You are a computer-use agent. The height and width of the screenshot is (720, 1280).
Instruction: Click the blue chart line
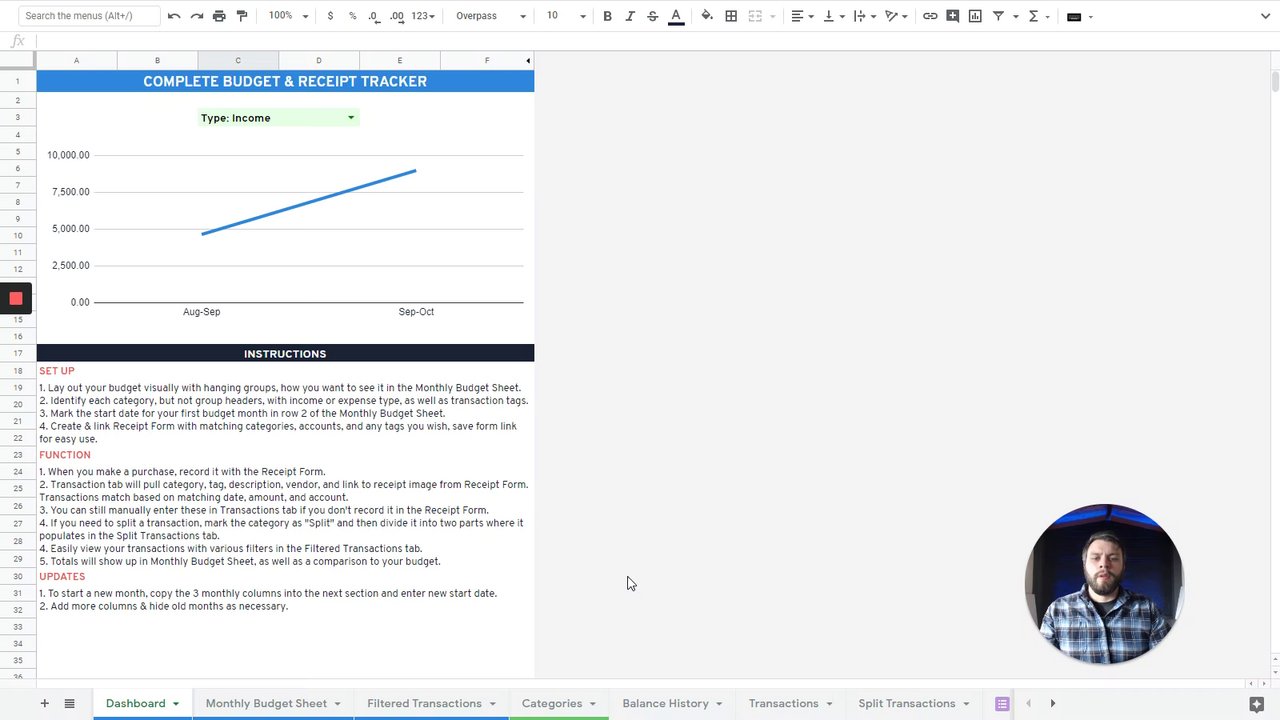coord(309,202)
